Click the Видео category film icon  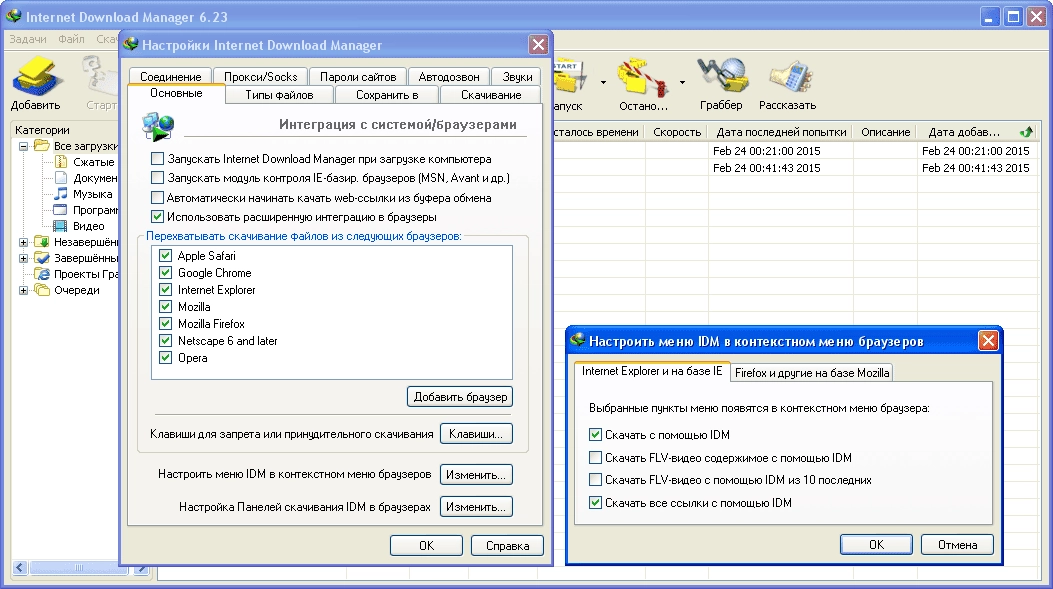[x=60, y=226]
